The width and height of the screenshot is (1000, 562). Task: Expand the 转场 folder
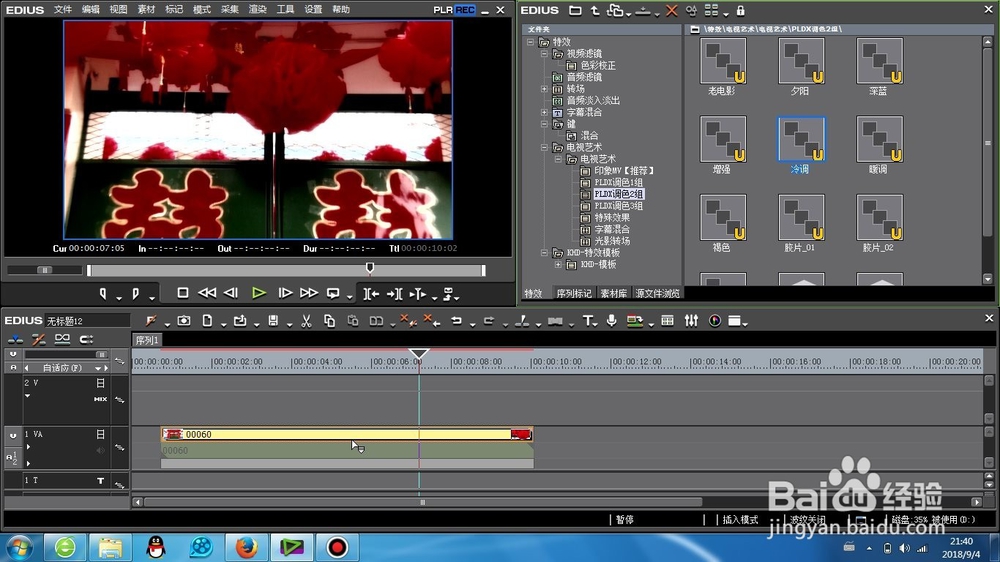pos(544,89)
